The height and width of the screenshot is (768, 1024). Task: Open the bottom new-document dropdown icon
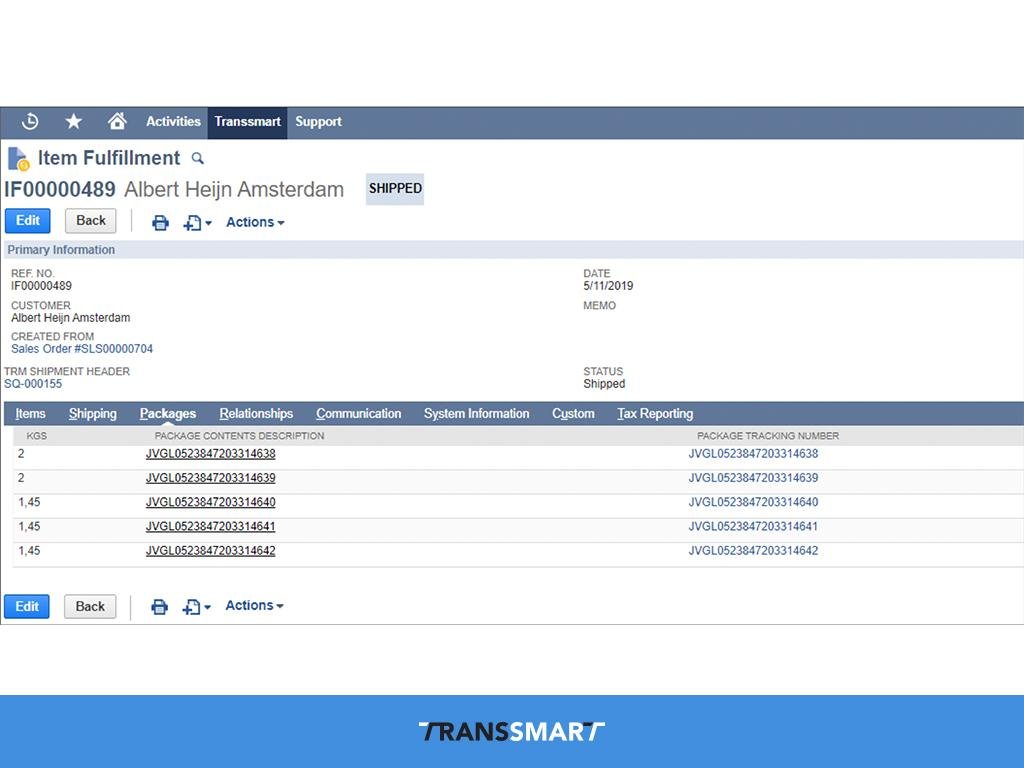click(197, 607)
